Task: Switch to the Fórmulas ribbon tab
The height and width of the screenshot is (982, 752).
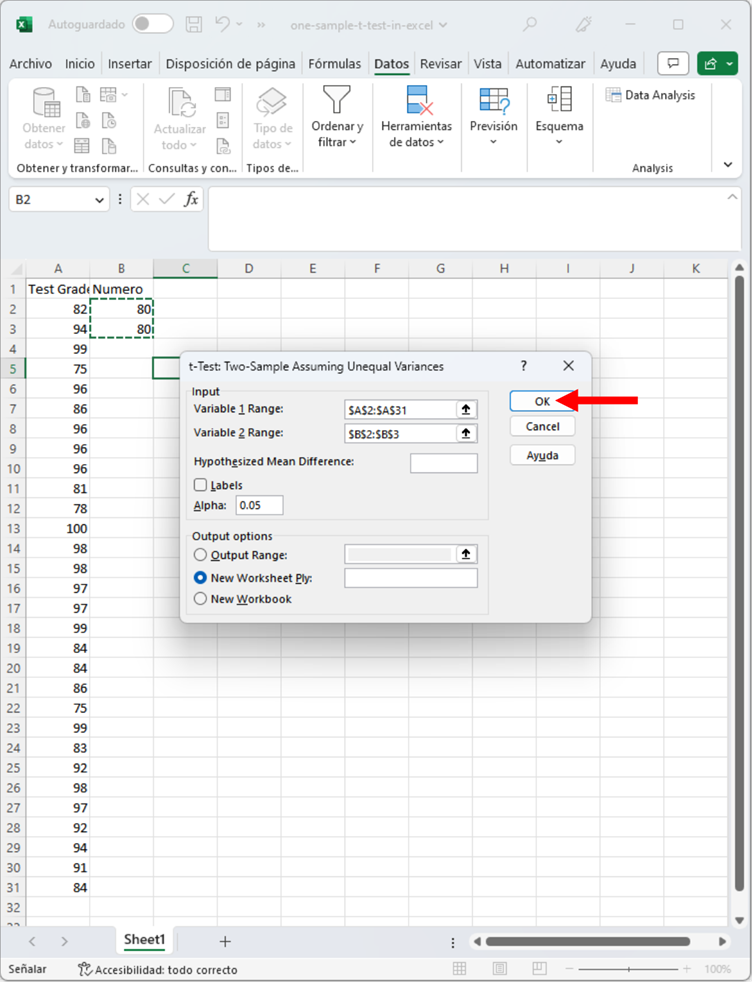Action: (x=335, y=64)
